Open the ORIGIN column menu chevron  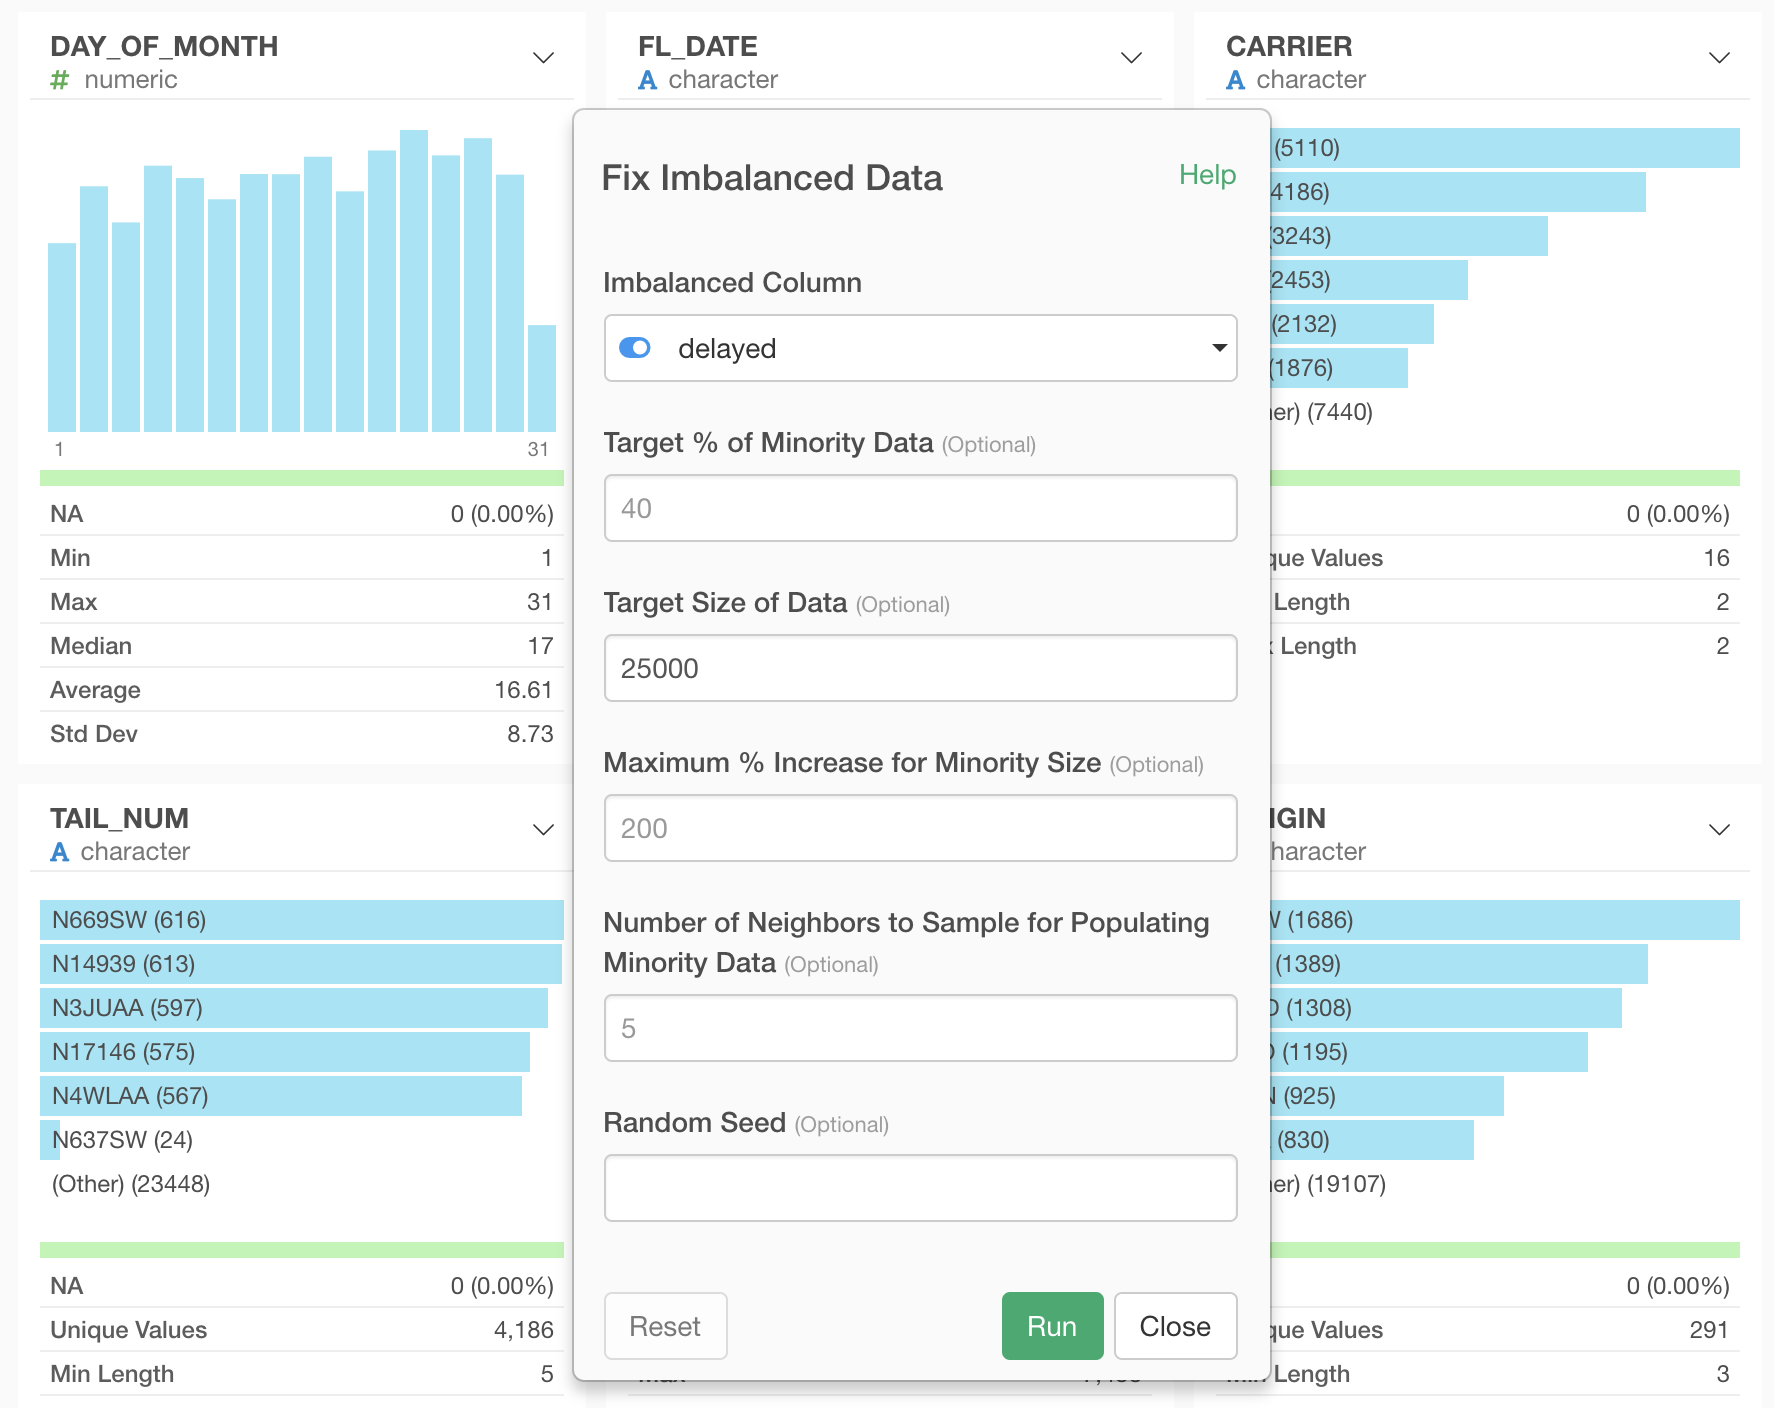1719,830
